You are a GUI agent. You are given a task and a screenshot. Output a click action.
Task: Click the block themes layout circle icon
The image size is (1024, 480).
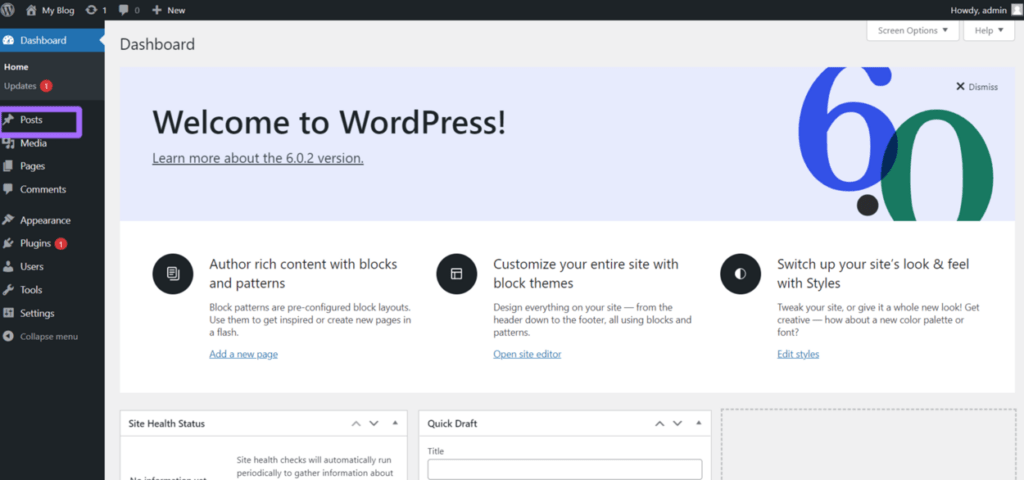(x=456, y=274)
